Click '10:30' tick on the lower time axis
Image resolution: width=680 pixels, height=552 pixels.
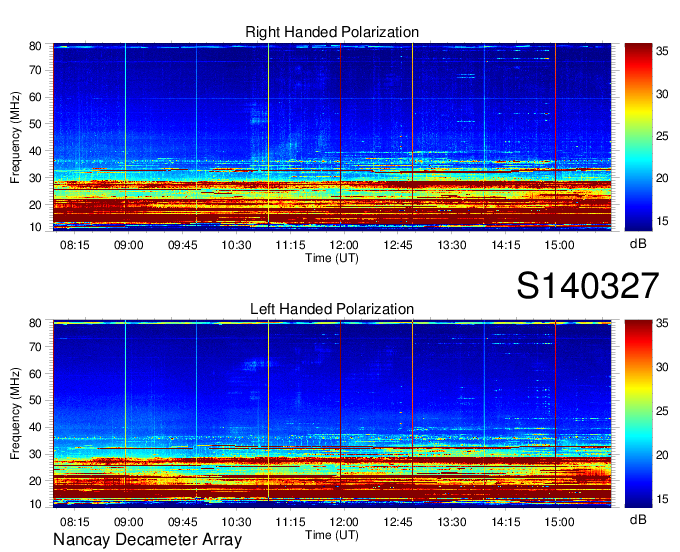(x=236, y=522)
